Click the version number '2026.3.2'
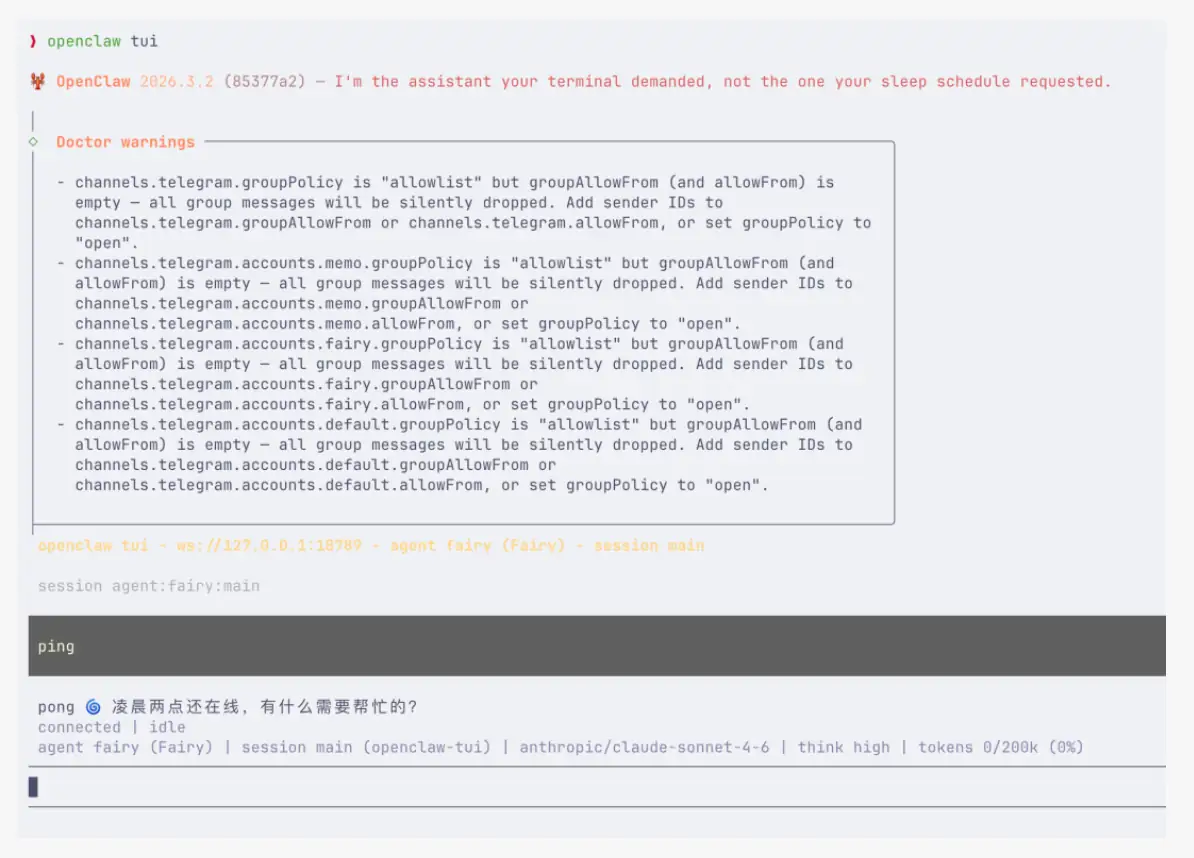The height and width of the screenshot is (858, 1194). tap(177, 81)
